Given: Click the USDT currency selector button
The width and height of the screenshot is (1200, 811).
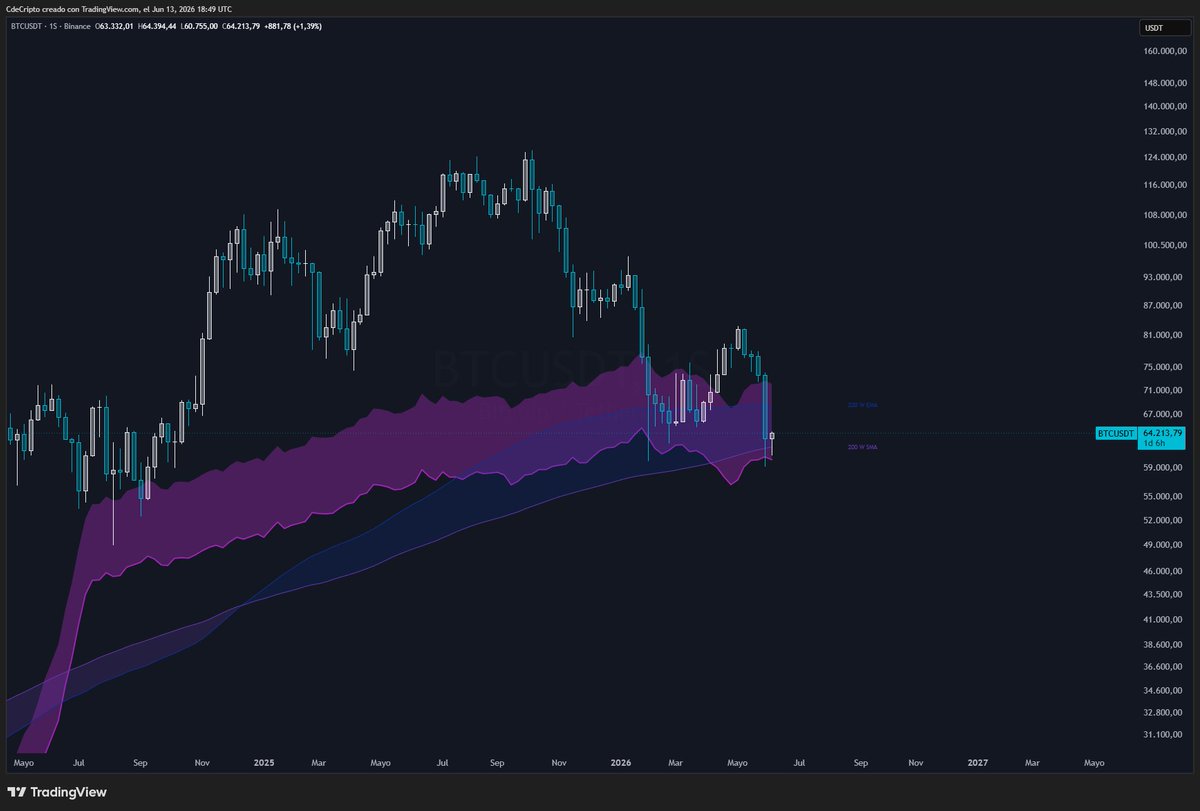Looking at the screenshot, I should tap(1164, 27).
